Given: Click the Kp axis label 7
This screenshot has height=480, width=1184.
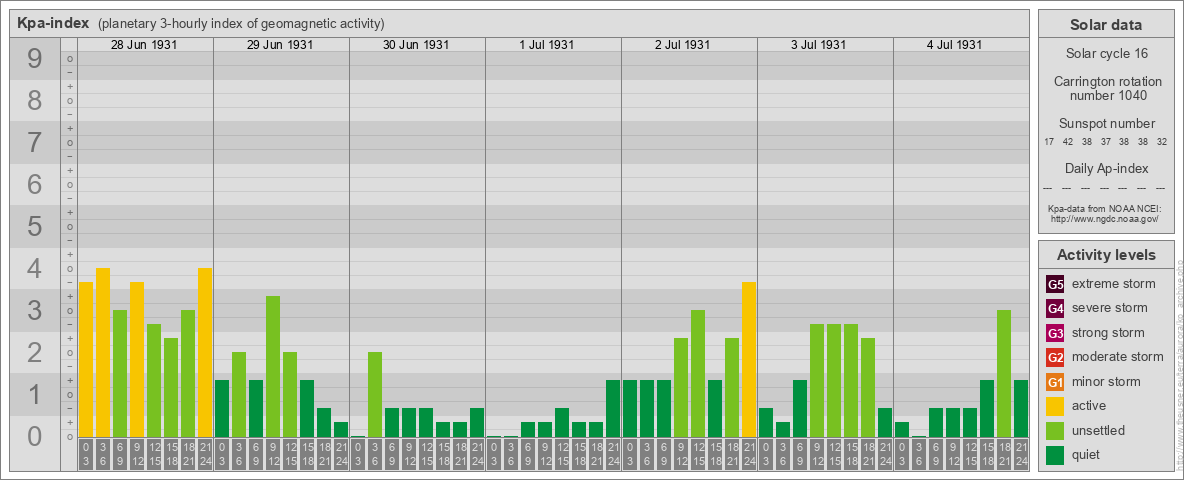Looking at the screenshot, I should click(35, 142).
